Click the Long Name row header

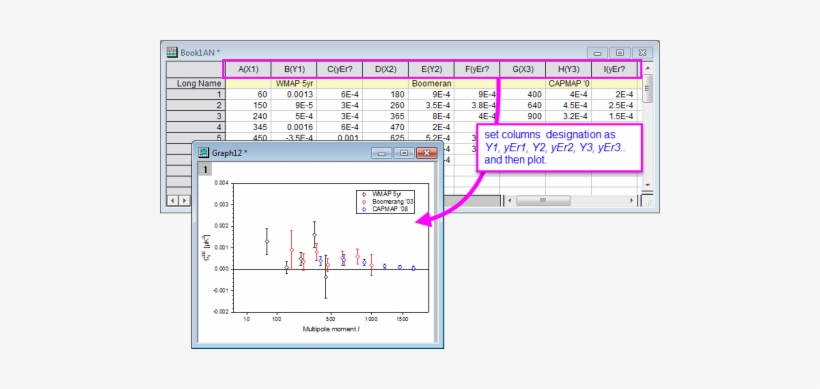196,83
